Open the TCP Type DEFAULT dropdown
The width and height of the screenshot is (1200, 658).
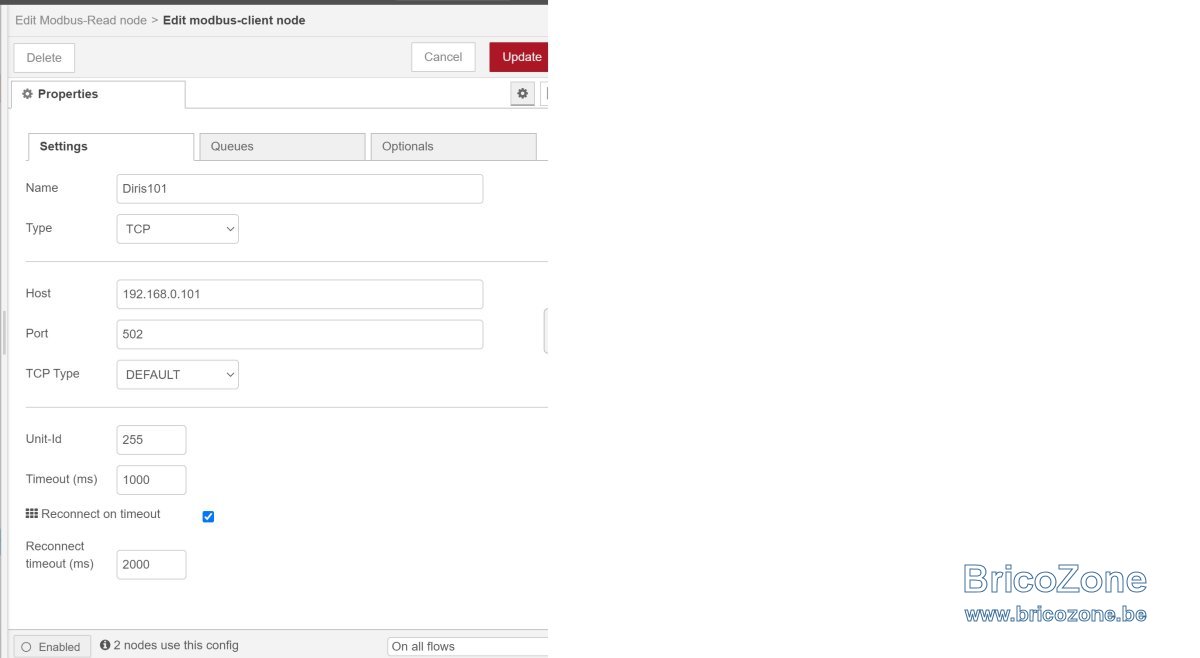[178, 374]
